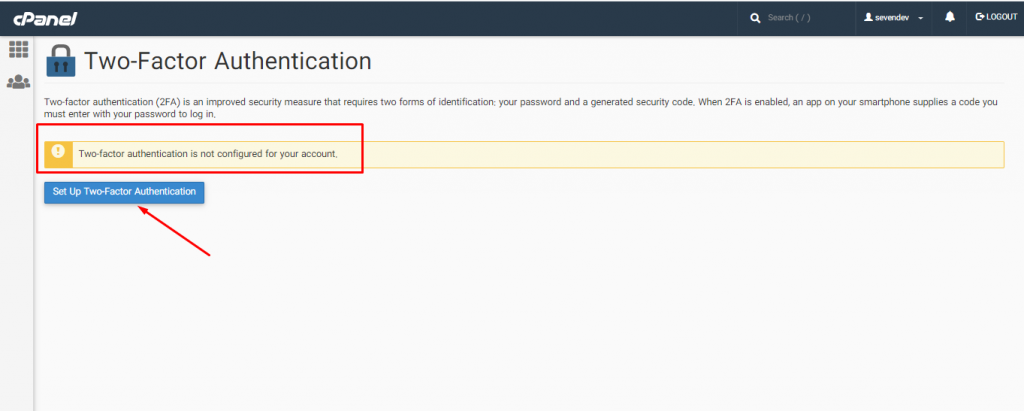
Task: Log out using the LOGOUT link
Action: [x=997, y=18]
